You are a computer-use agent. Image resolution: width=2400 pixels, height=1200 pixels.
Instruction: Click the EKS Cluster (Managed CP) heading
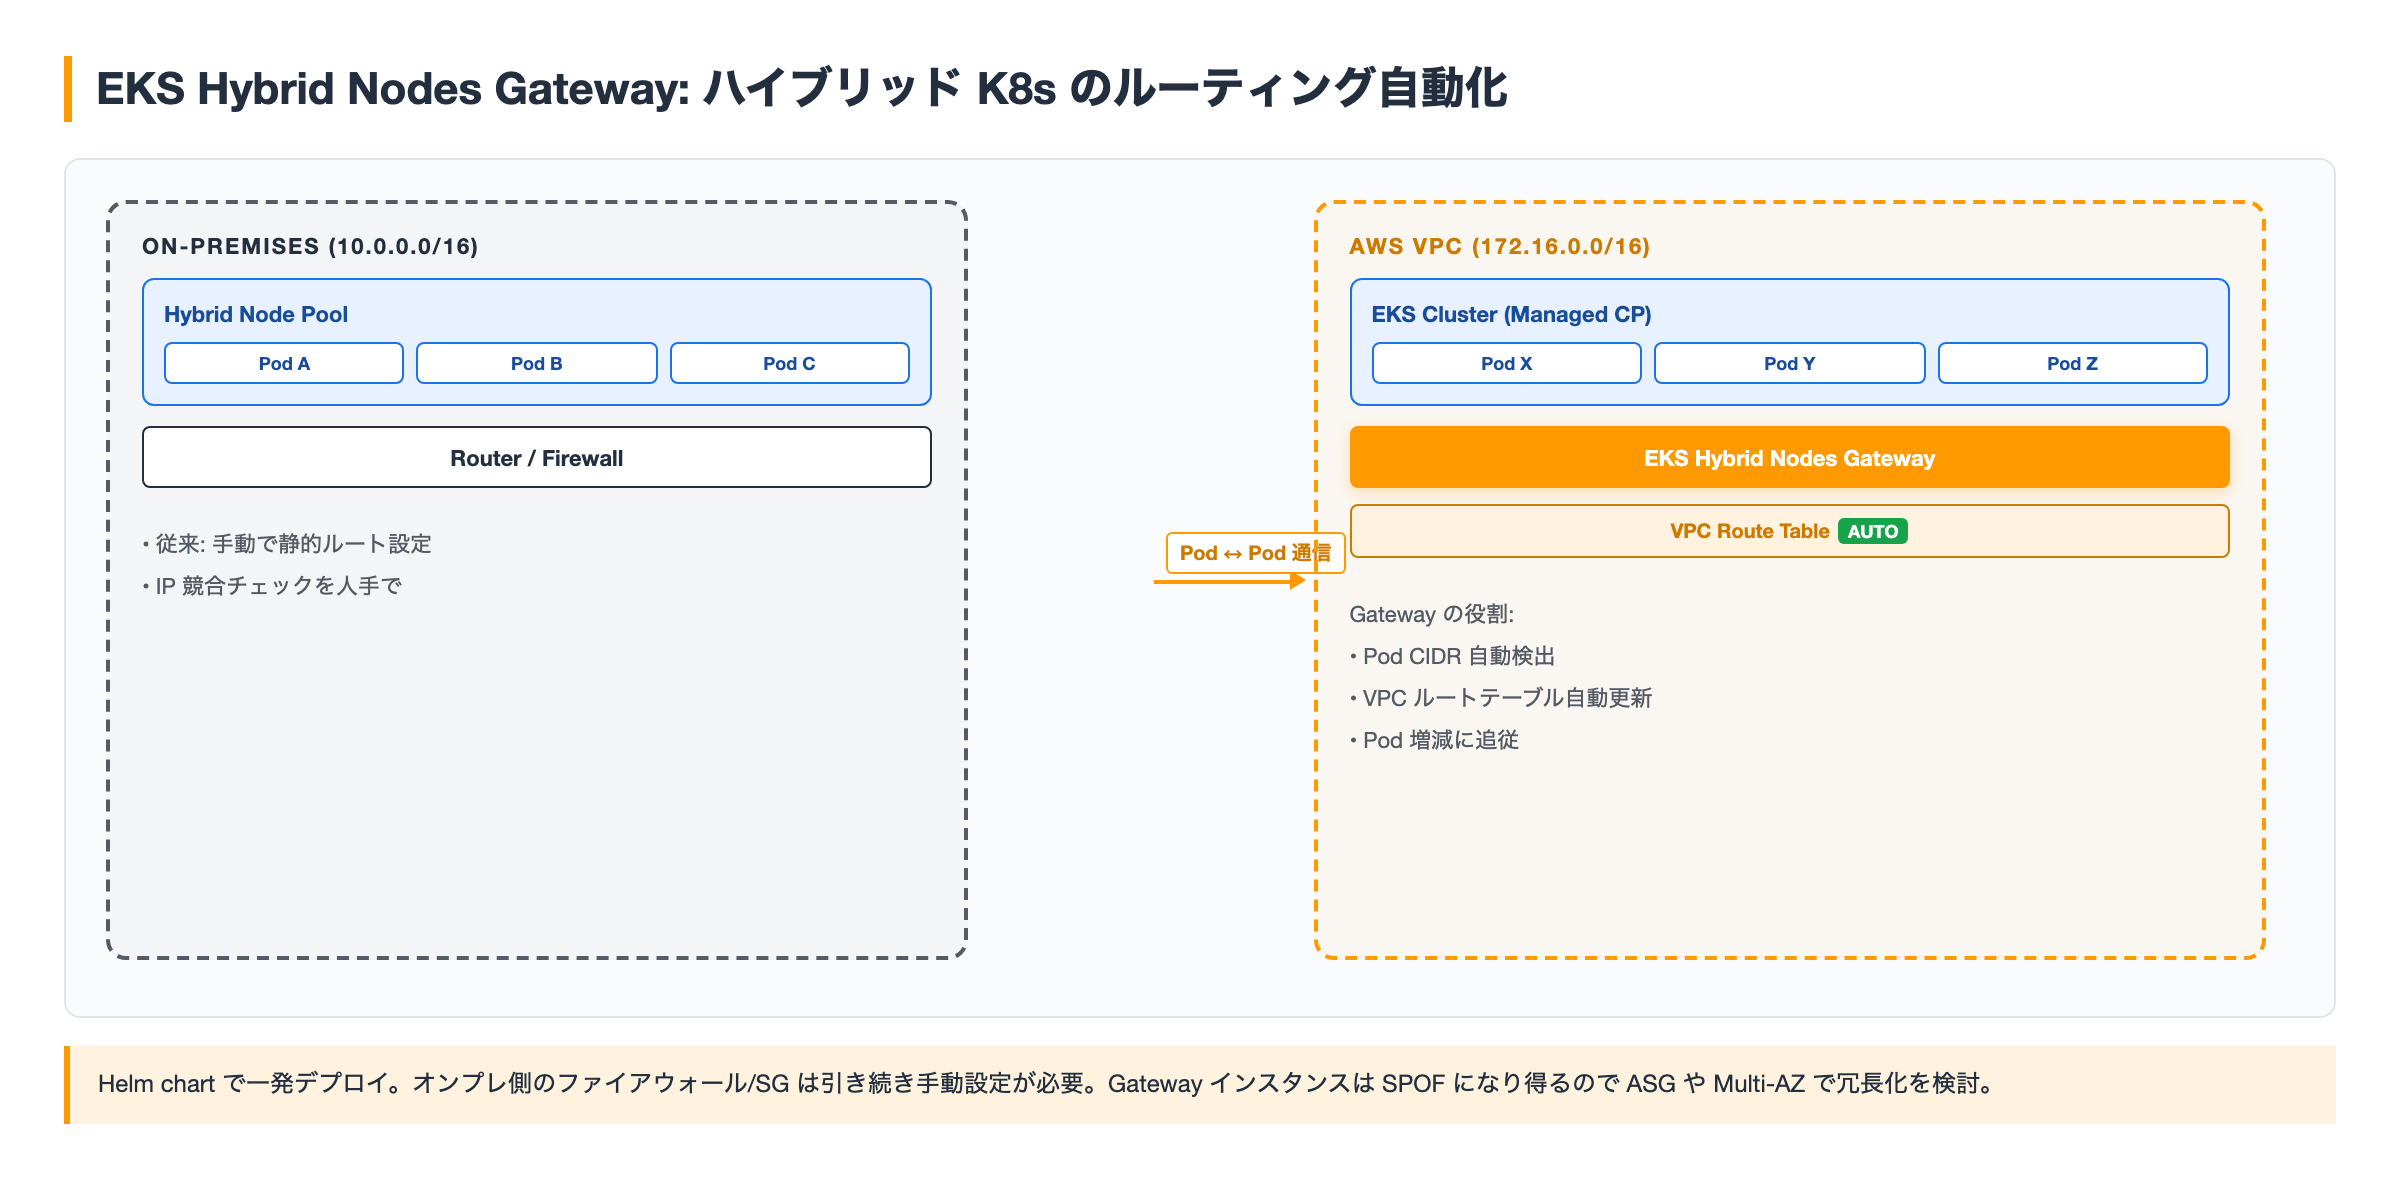(x=1511, y=314)
